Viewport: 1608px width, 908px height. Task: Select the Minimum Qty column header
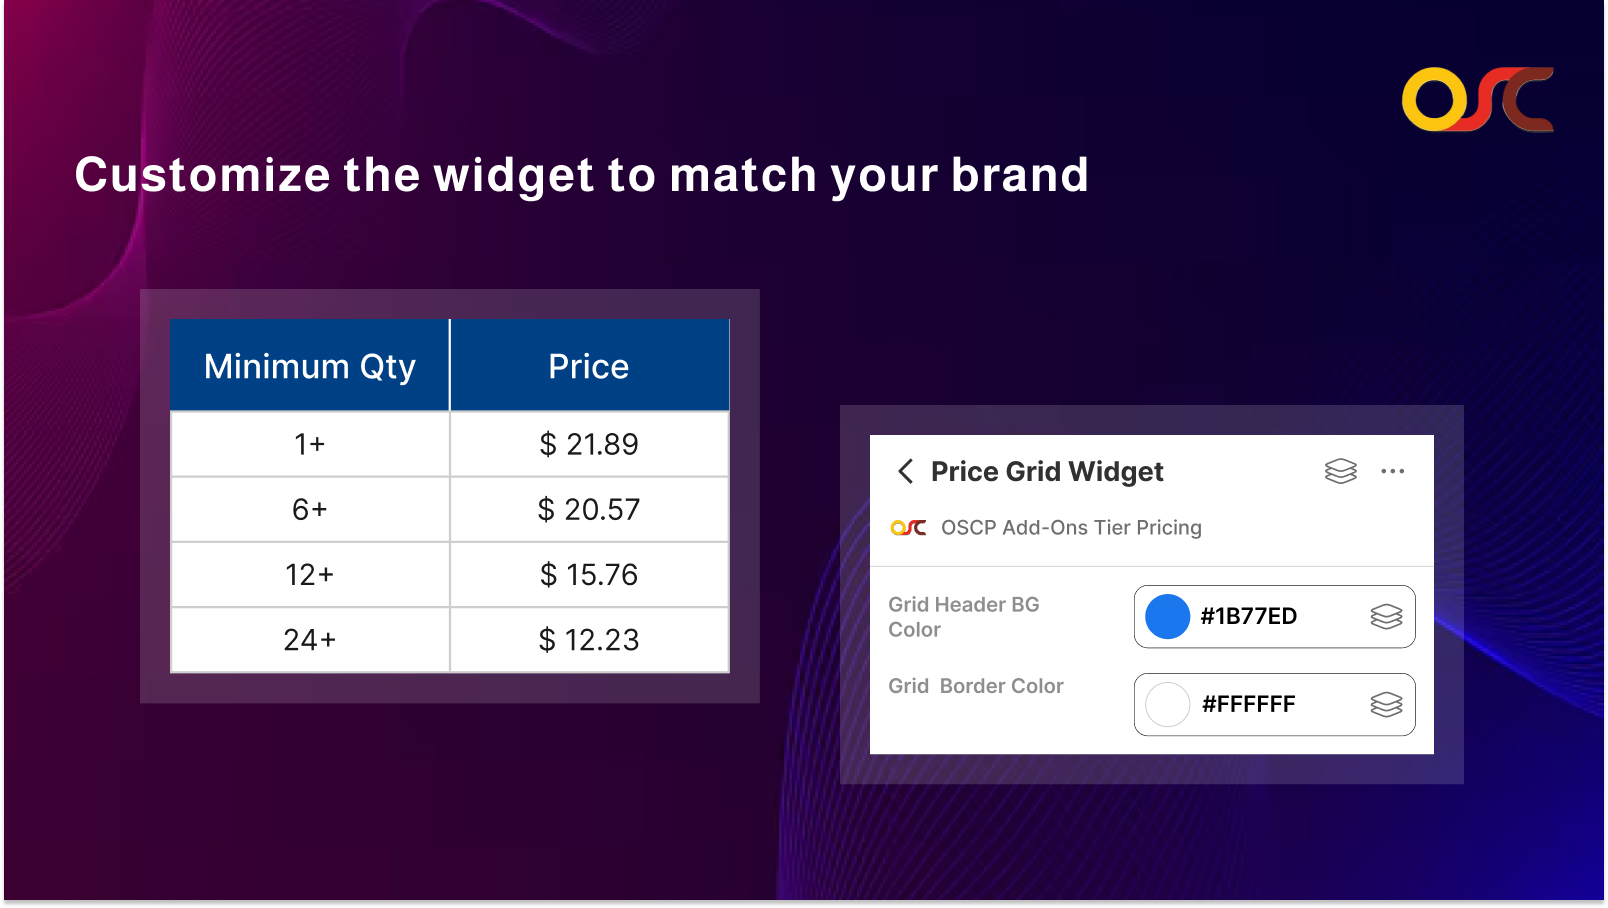(x=309, y=366)
